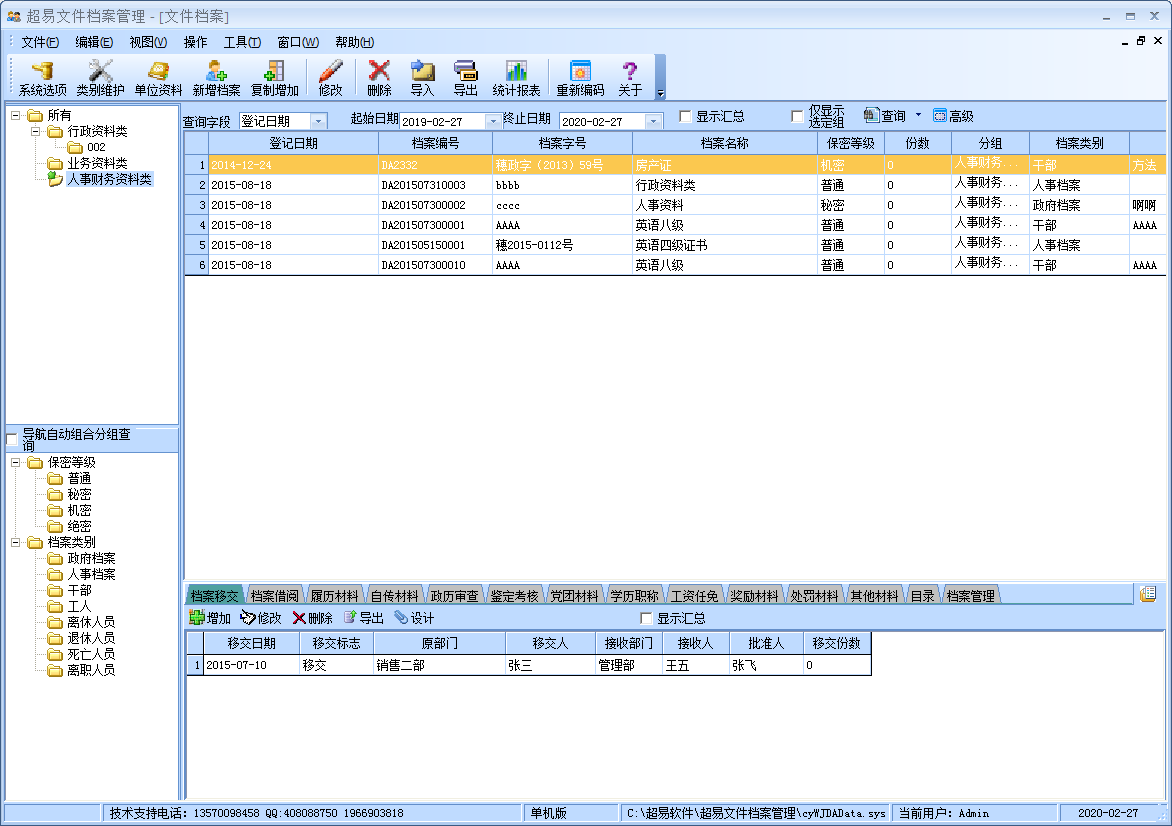Open 类别维护 category maintenance tool
The image size is (1172, 826).
[100, 78]
